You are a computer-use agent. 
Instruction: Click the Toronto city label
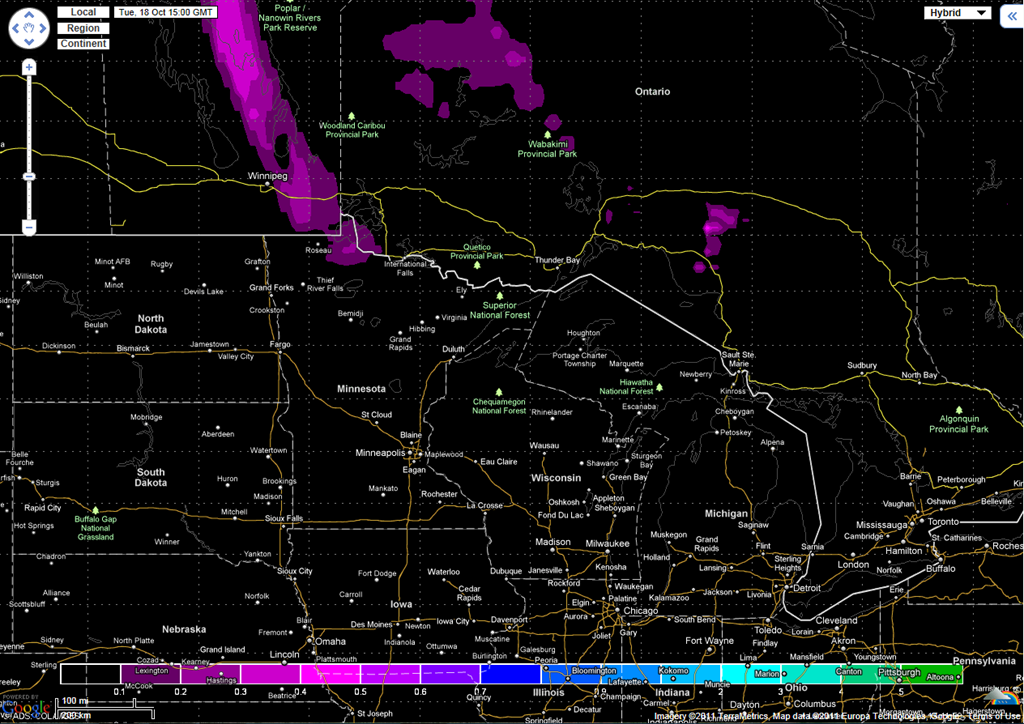tap(943, 522)
